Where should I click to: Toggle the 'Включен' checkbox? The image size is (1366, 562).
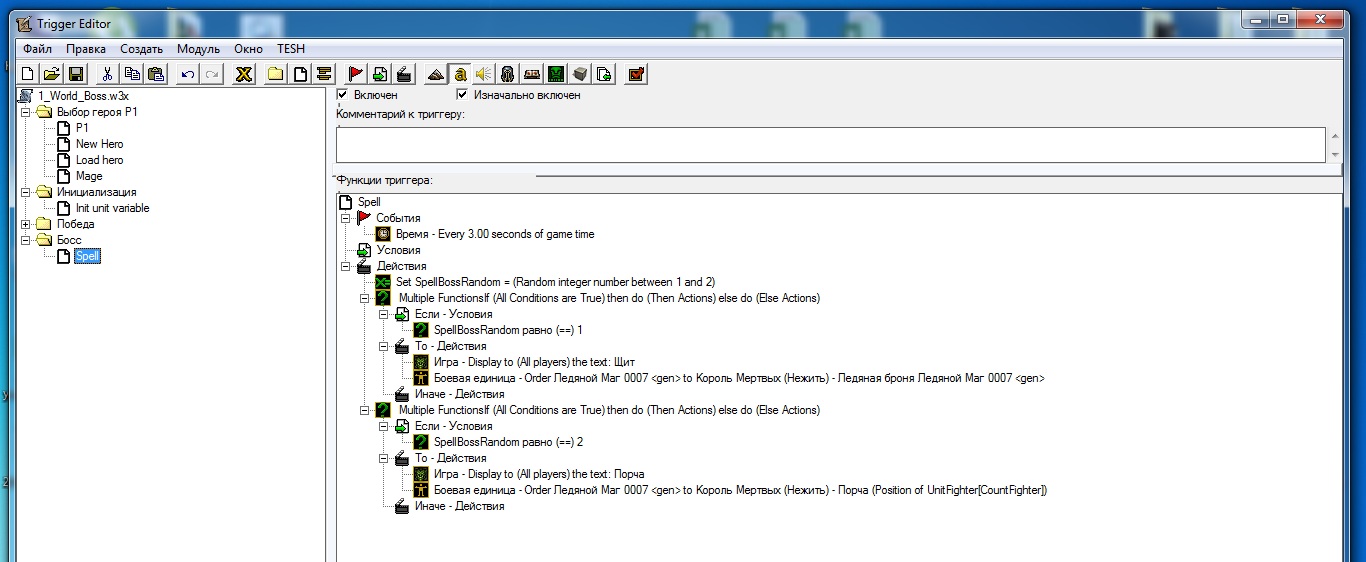(x=342, y=94)
